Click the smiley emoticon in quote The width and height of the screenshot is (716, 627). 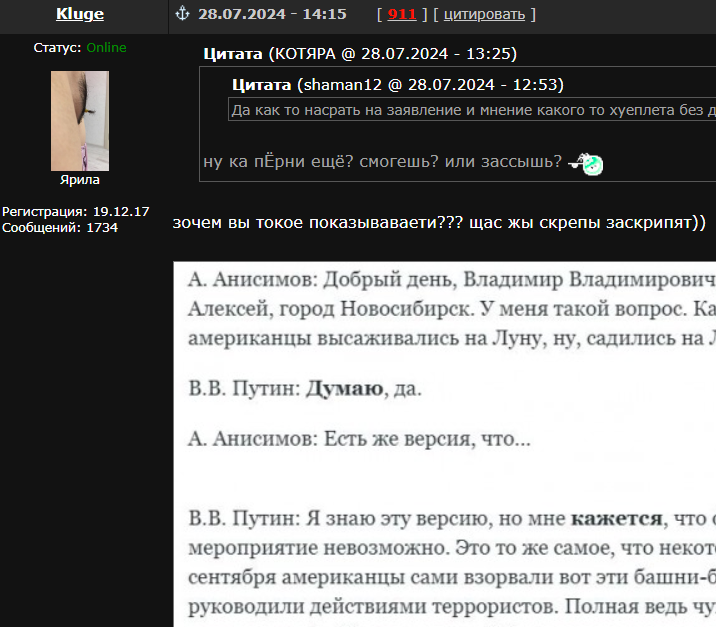point(585,163)
